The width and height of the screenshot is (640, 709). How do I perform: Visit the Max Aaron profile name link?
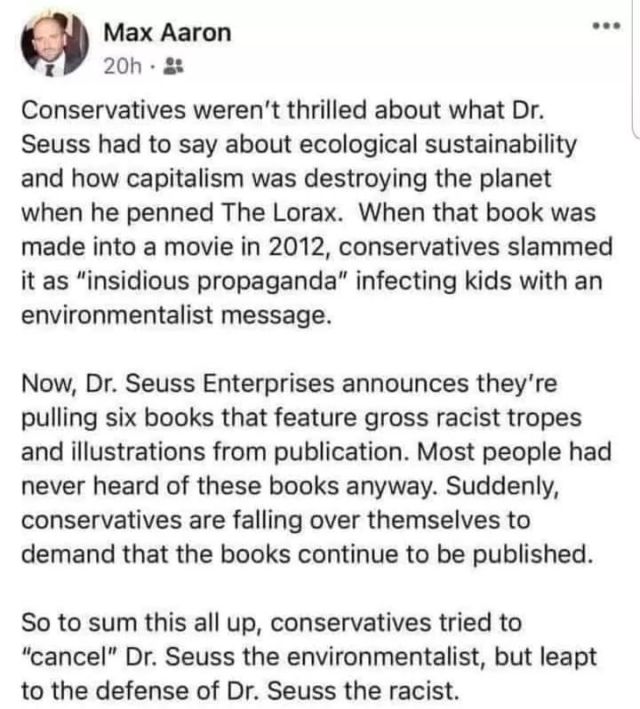(x=167, y=33)
